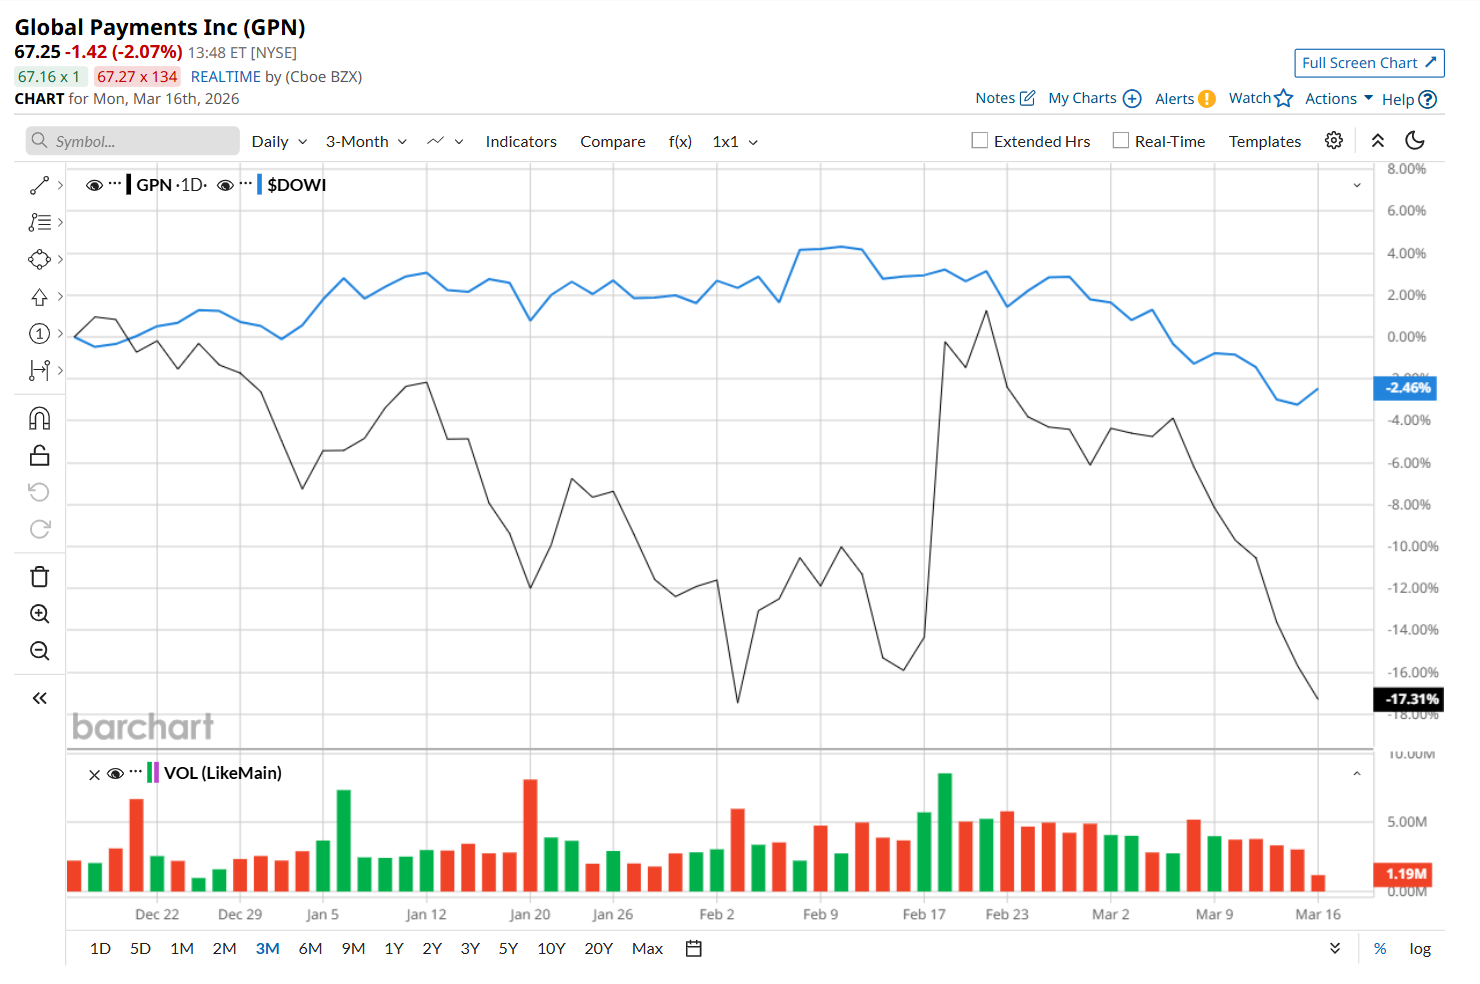Hide the GPN price series

tap(94, 185)
